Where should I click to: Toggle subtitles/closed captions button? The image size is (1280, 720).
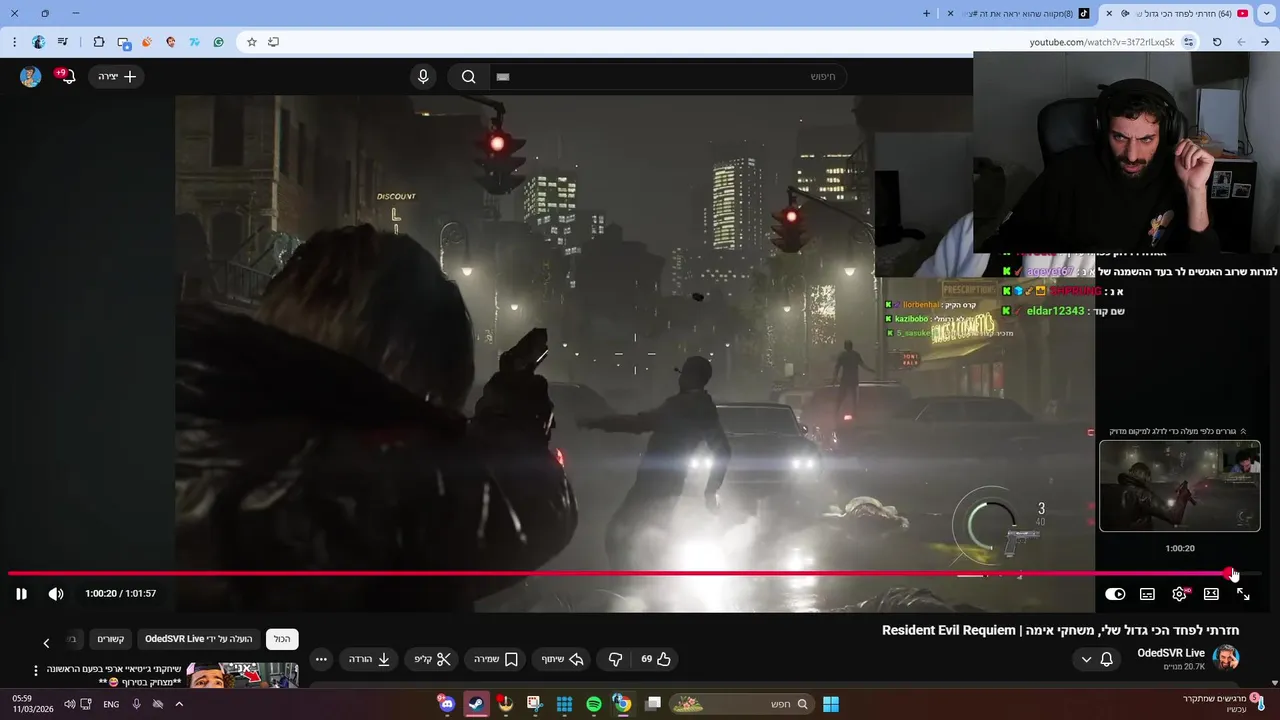(x=1147, y=594)
